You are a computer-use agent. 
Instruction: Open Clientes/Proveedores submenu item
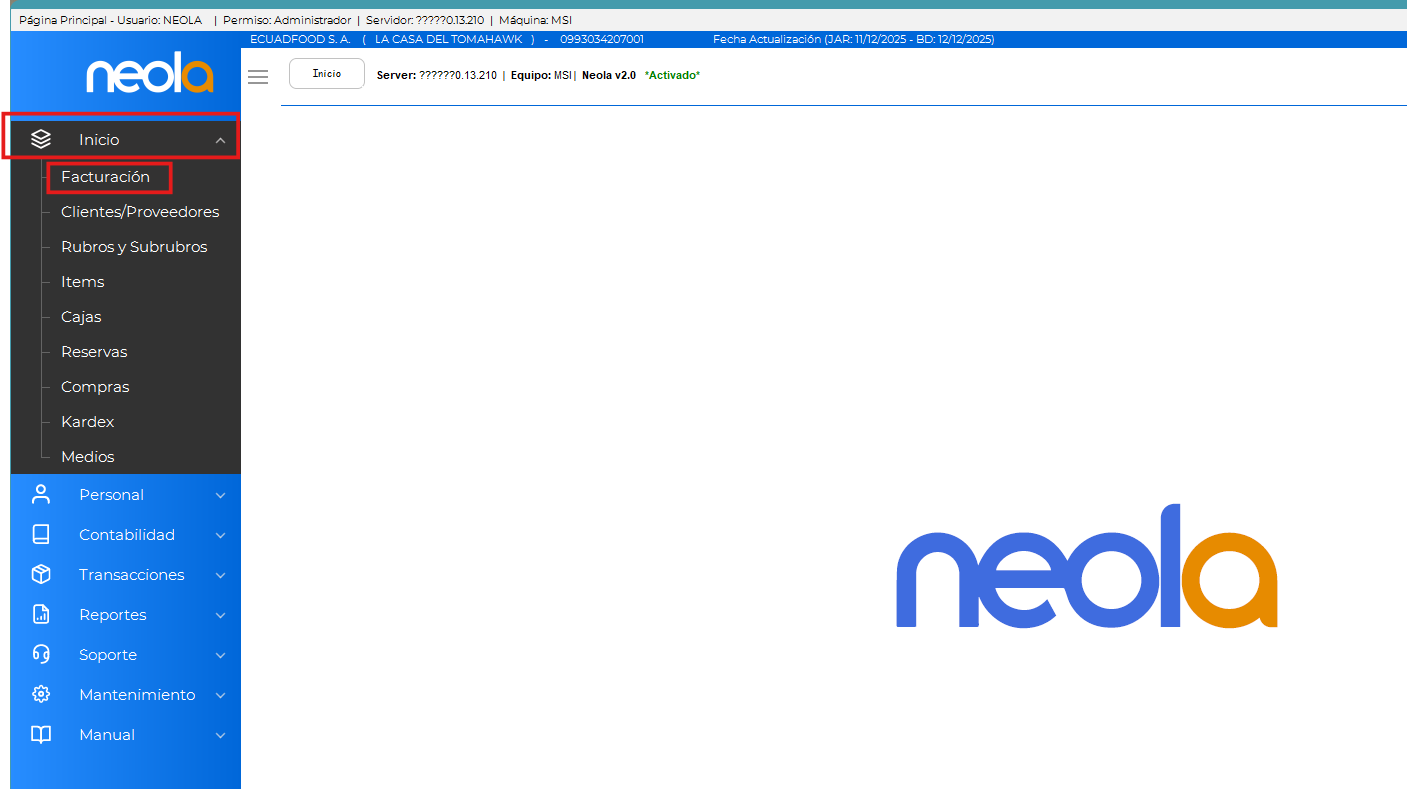click(140, 212)
